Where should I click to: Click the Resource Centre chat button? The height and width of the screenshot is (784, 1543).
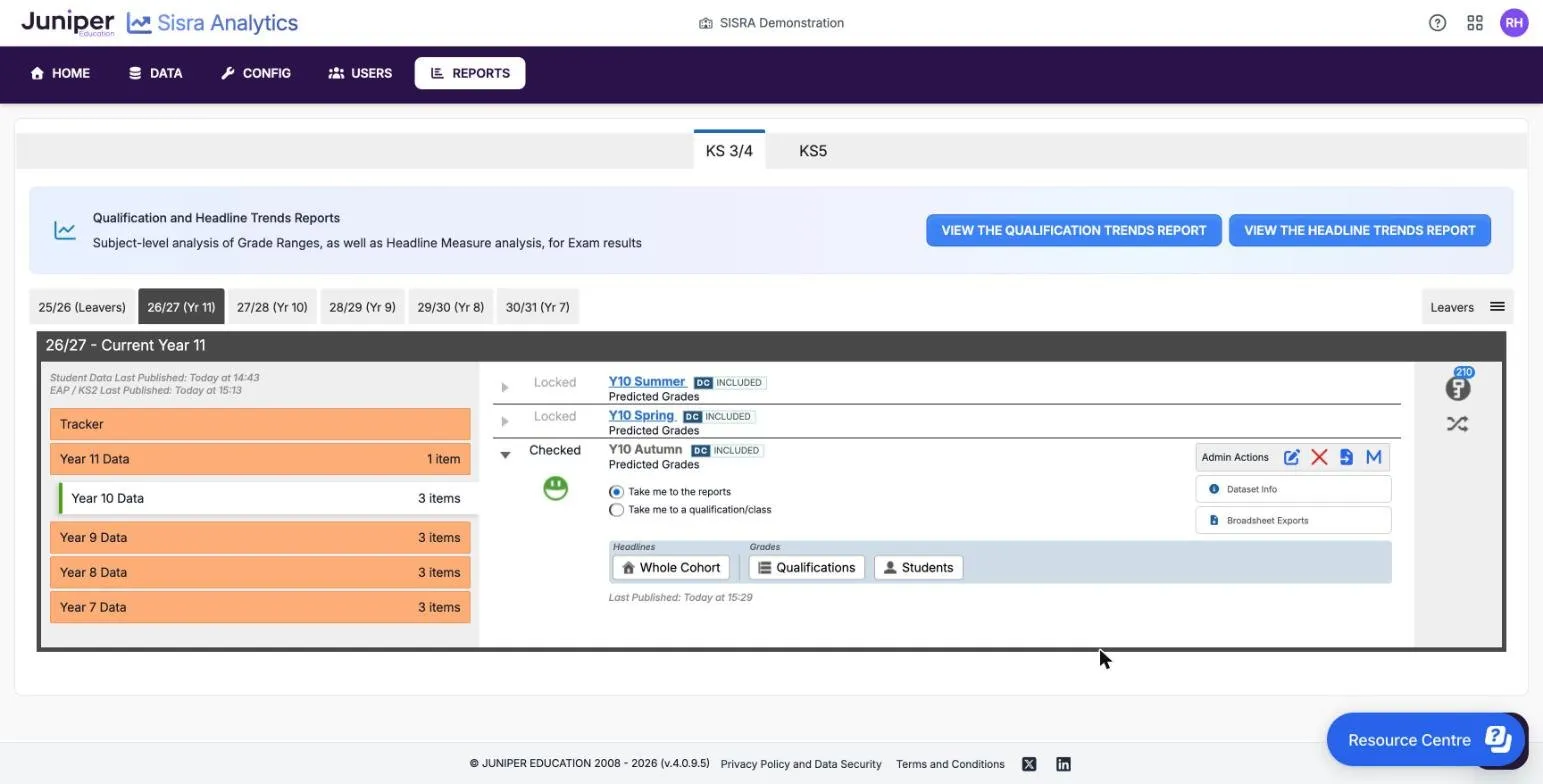click(1426, 740)
